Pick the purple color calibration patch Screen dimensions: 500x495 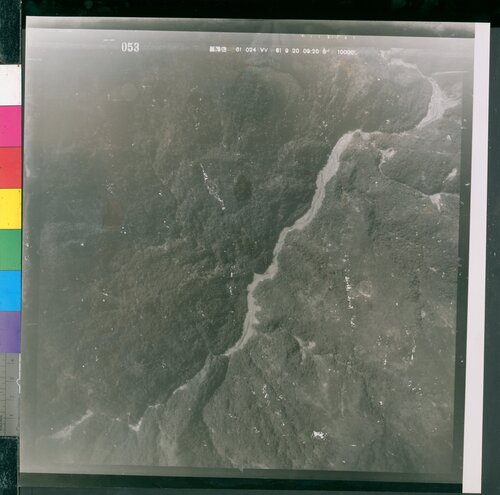point(10,332)
